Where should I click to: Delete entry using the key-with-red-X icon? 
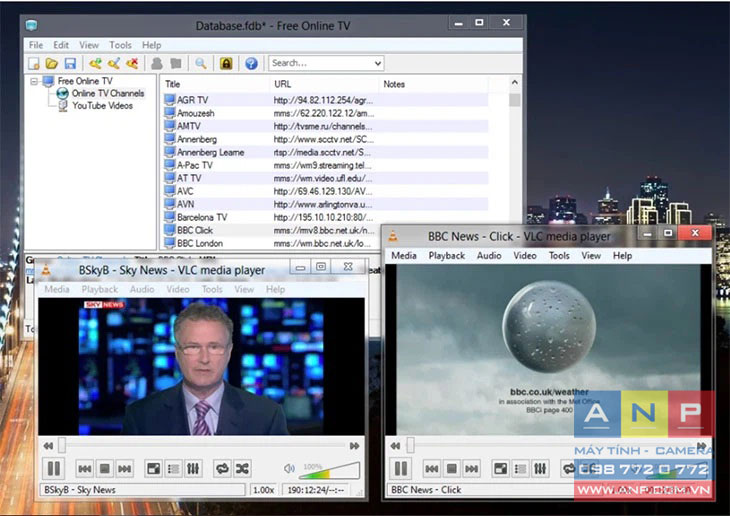(132, 63)
